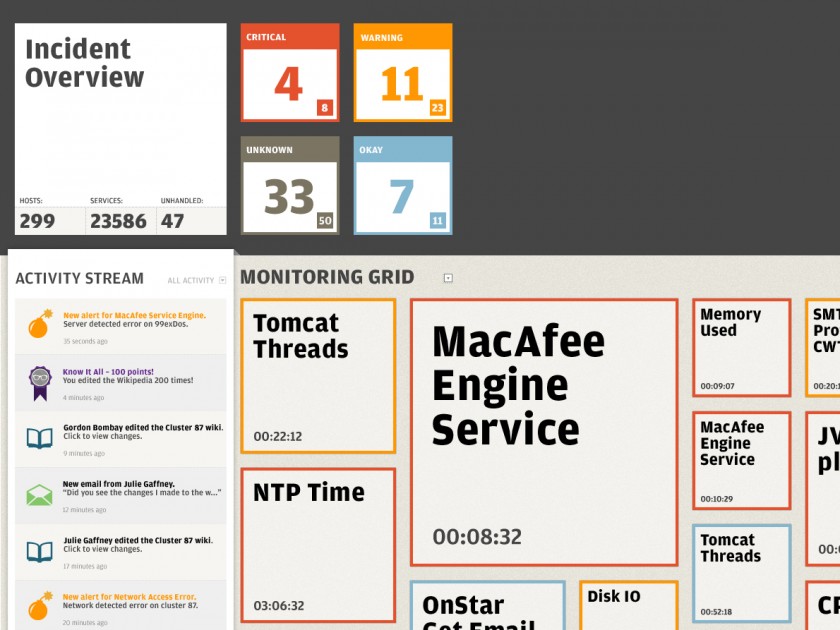Click the bomb icon for MacAfee Service Engine alert
The image size is (840, 630).
(41, 323)
